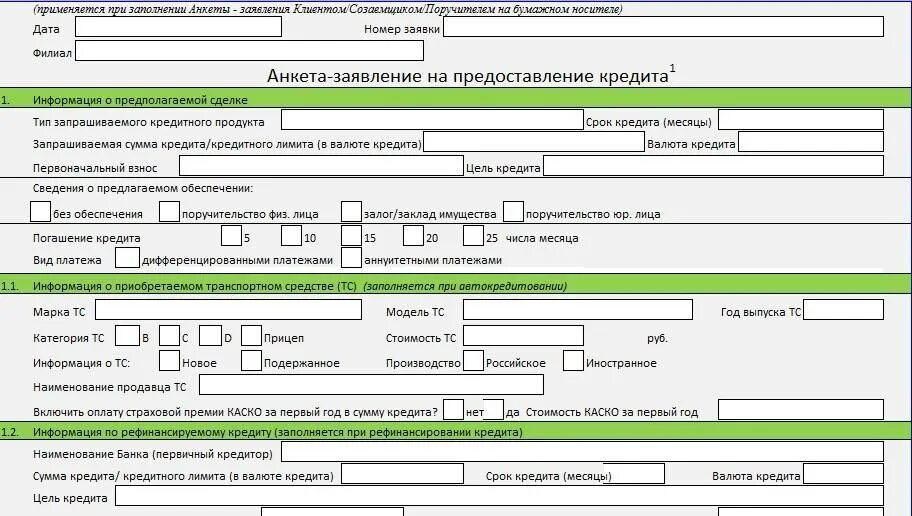Viewport: 912px width, 516px height.
Task: Click the Валюта кредита field in section 1
Action: [x=811, y=142]
